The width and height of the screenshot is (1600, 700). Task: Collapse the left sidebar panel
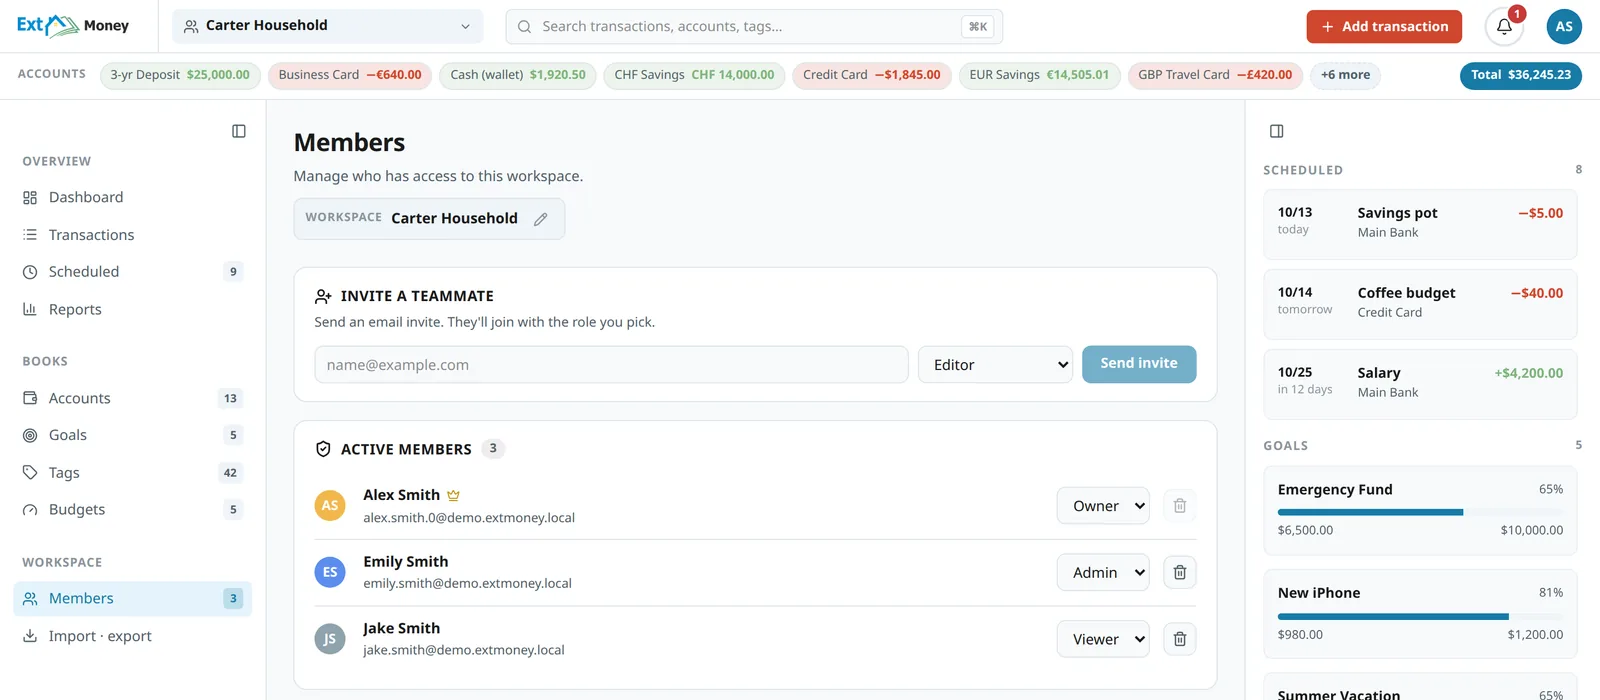pyautogui.click(x=239, y=131)
